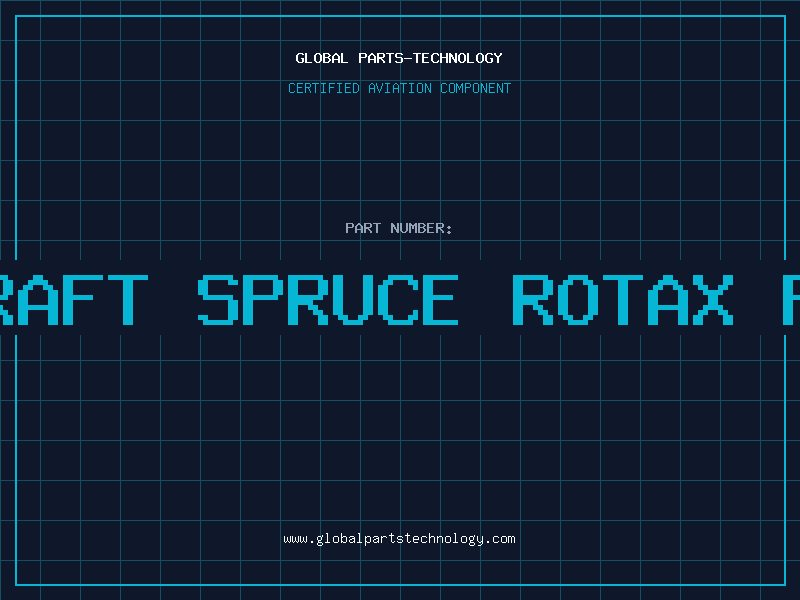
Task: Open the www.globalpartstechnology.com link
Action: [x=399, y=539]
